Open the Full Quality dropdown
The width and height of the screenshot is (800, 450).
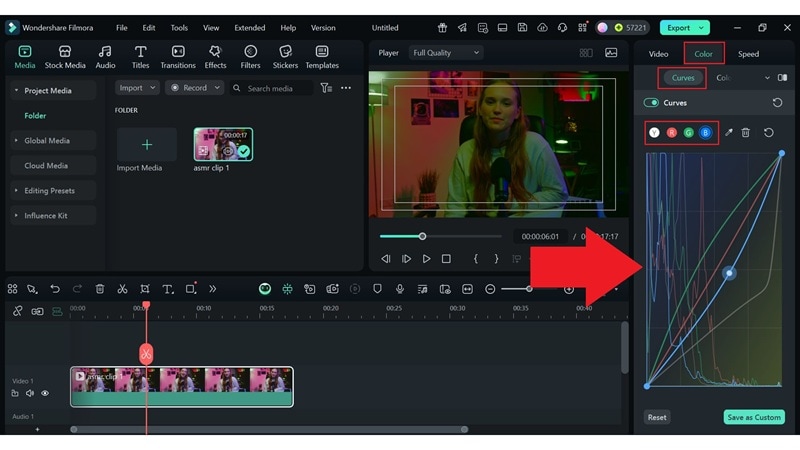[x=445, y=53]
